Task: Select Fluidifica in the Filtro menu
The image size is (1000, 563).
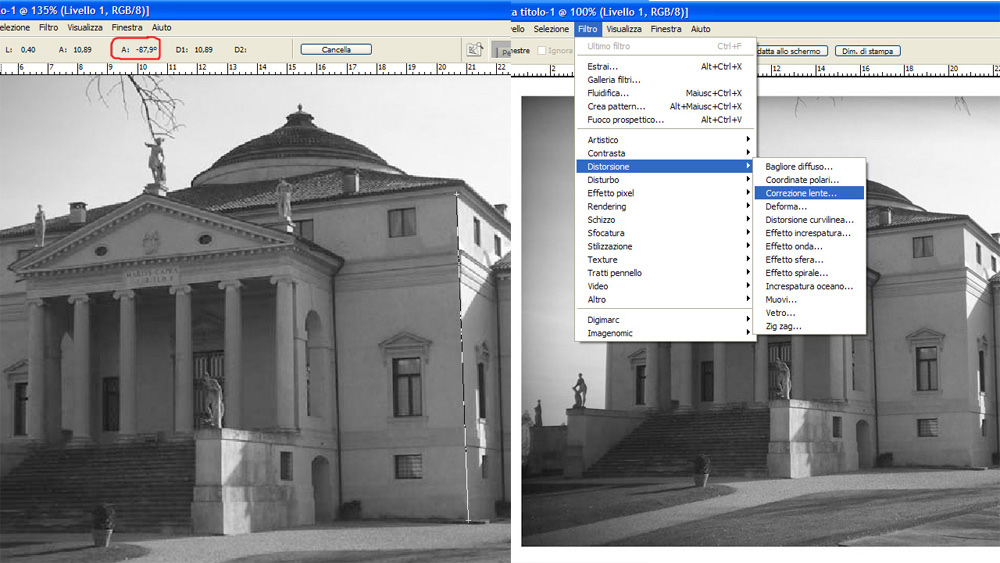Action: pyautogui.click(x=608, y=93)
